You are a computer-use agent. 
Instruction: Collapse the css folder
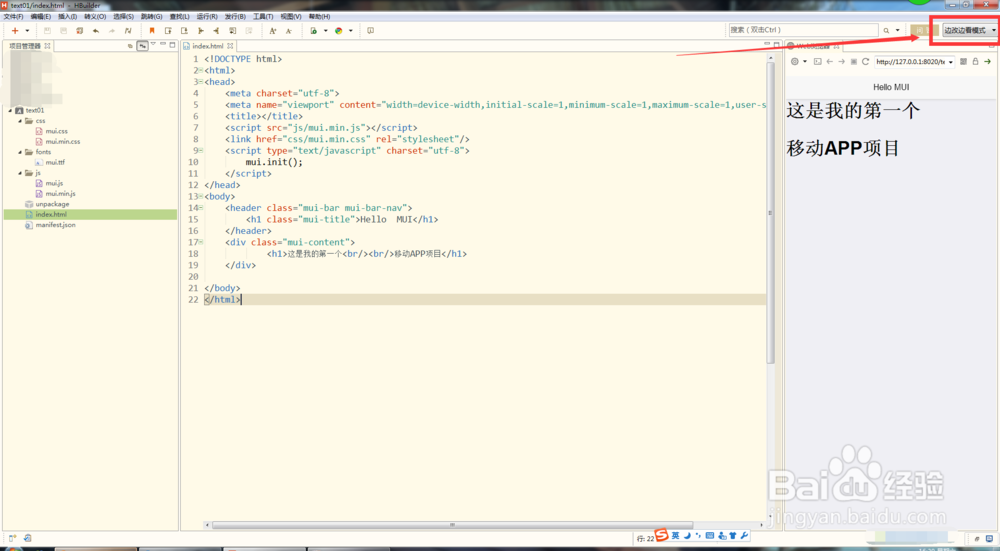point(20,121)
